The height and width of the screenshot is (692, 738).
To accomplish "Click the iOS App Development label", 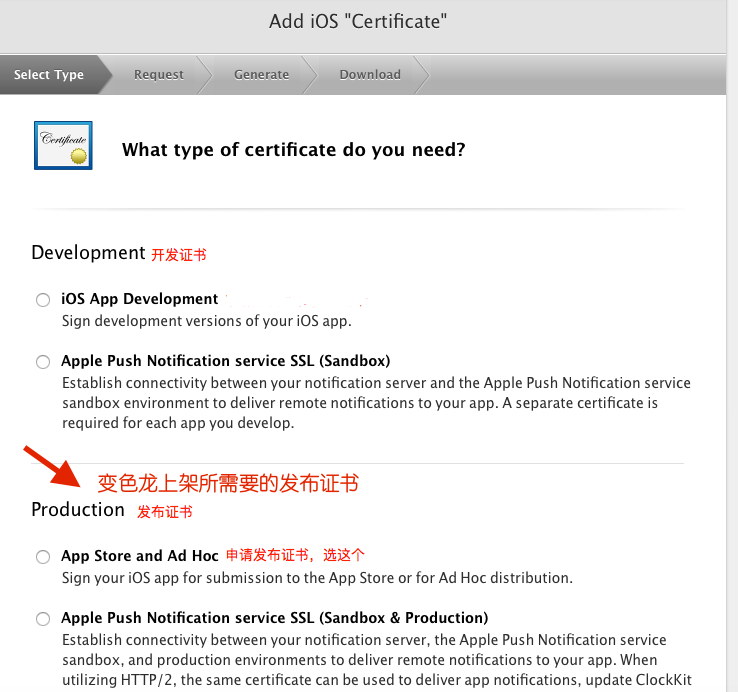I will coord(140,299).
